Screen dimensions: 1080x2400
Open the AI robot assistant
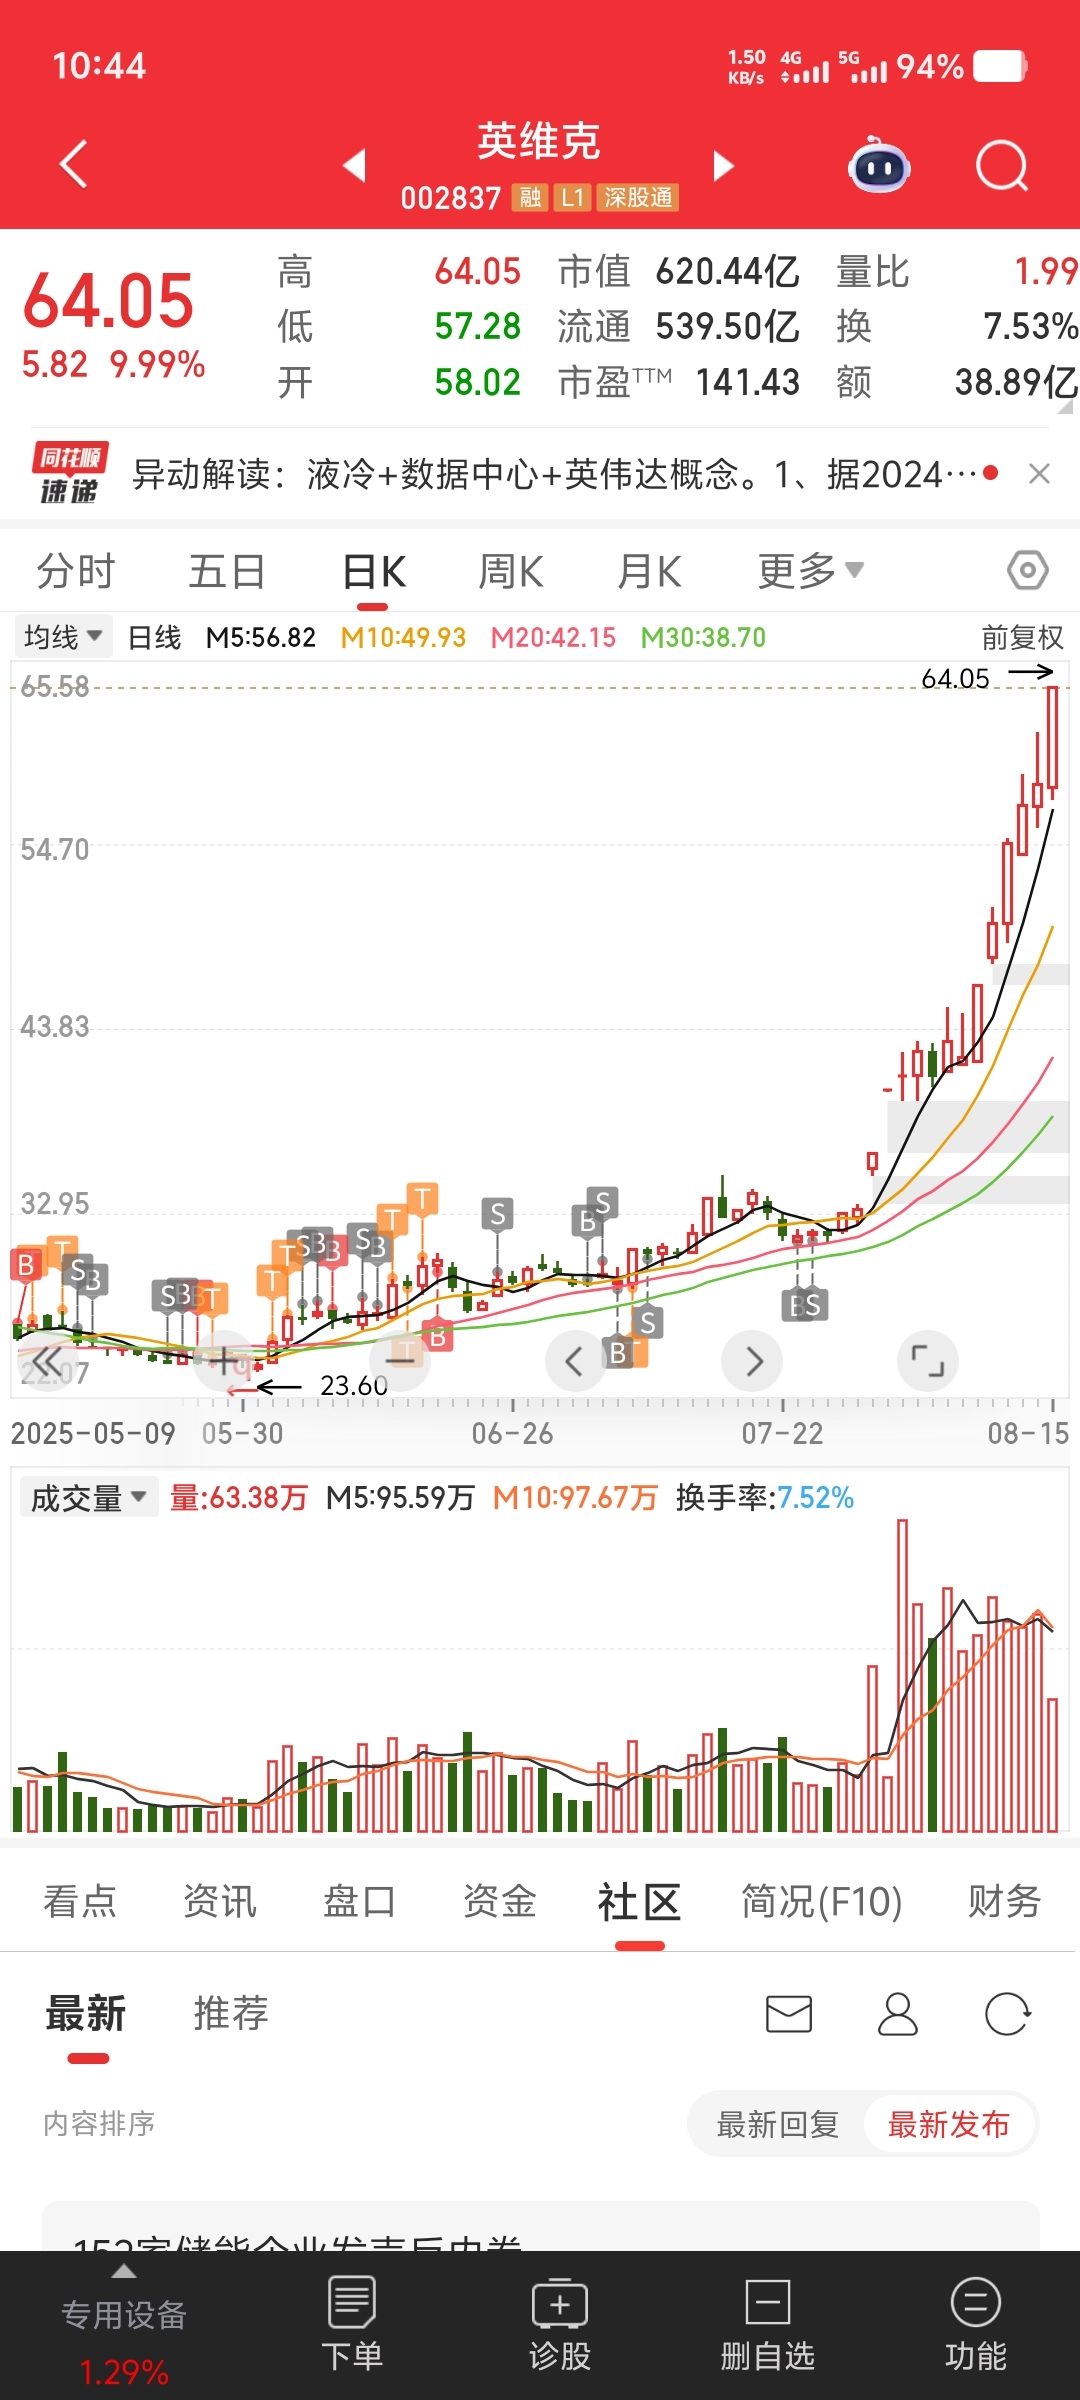coord(879,165)
